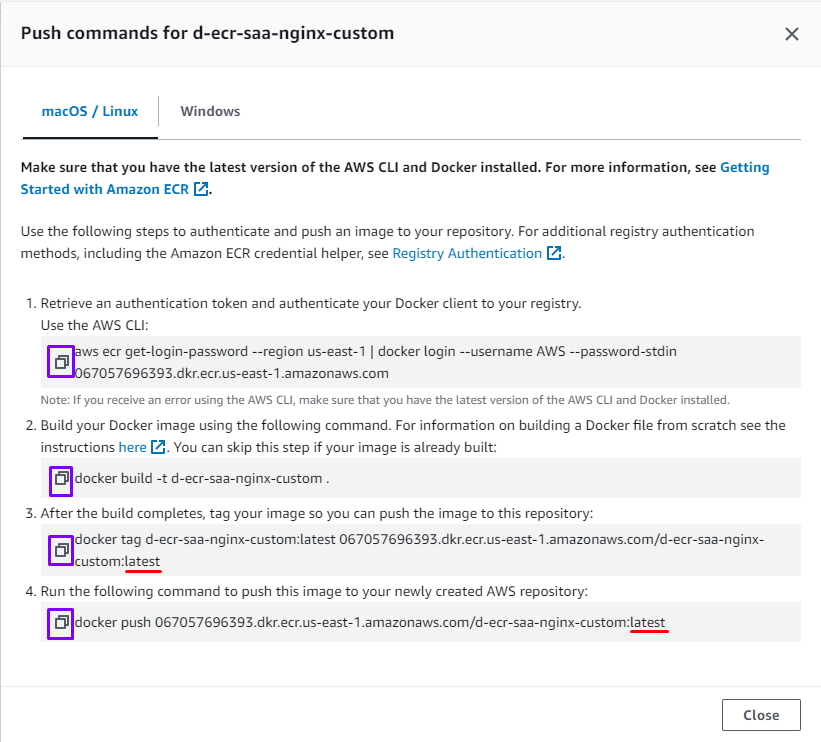The width and height of the screenshot is (821, 742).
Task: Switch to the Windows tab
Action: [x=210, y=111]
